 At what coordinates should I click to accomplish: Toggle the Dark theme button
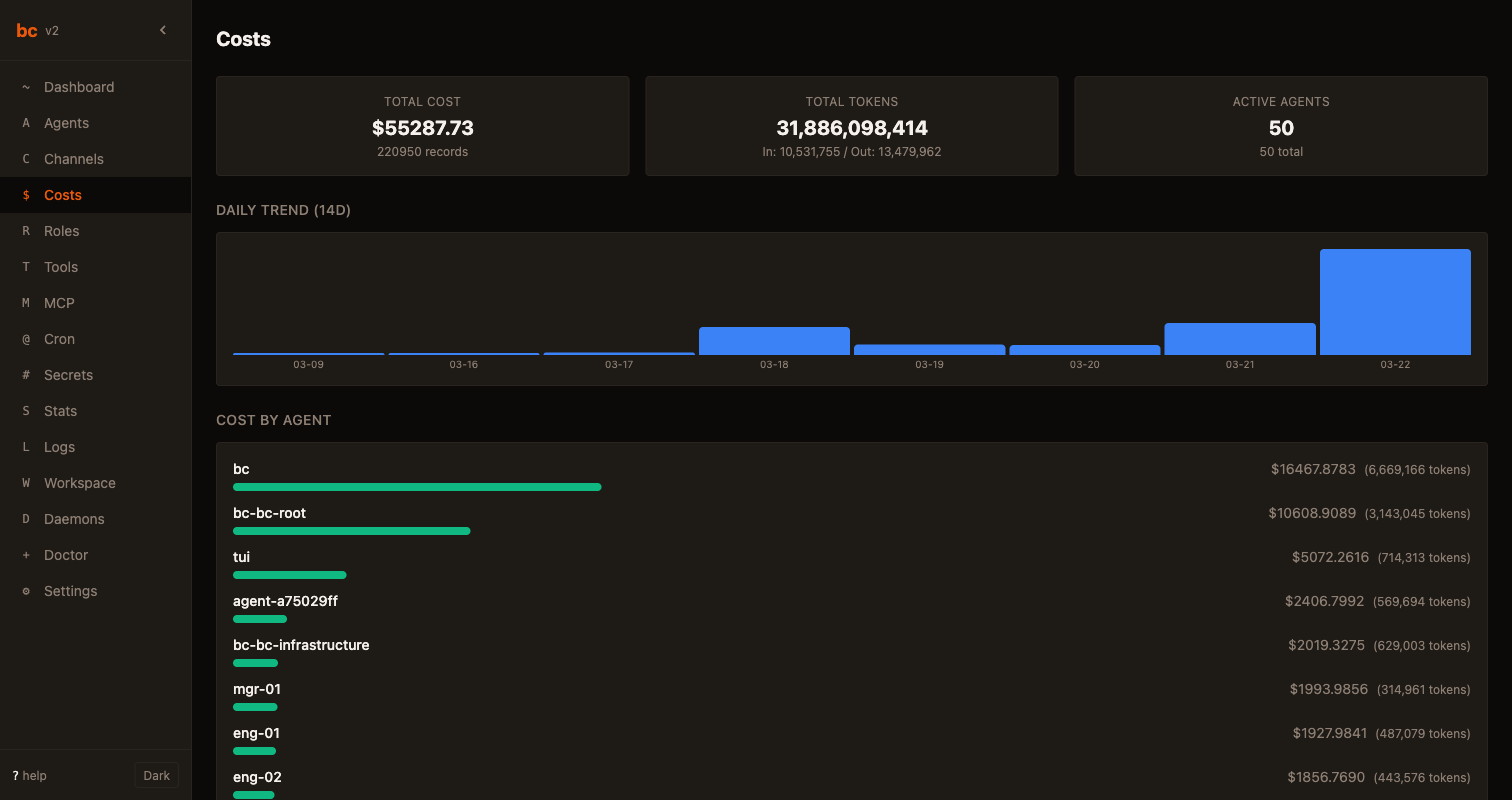[x=157, y=775]
